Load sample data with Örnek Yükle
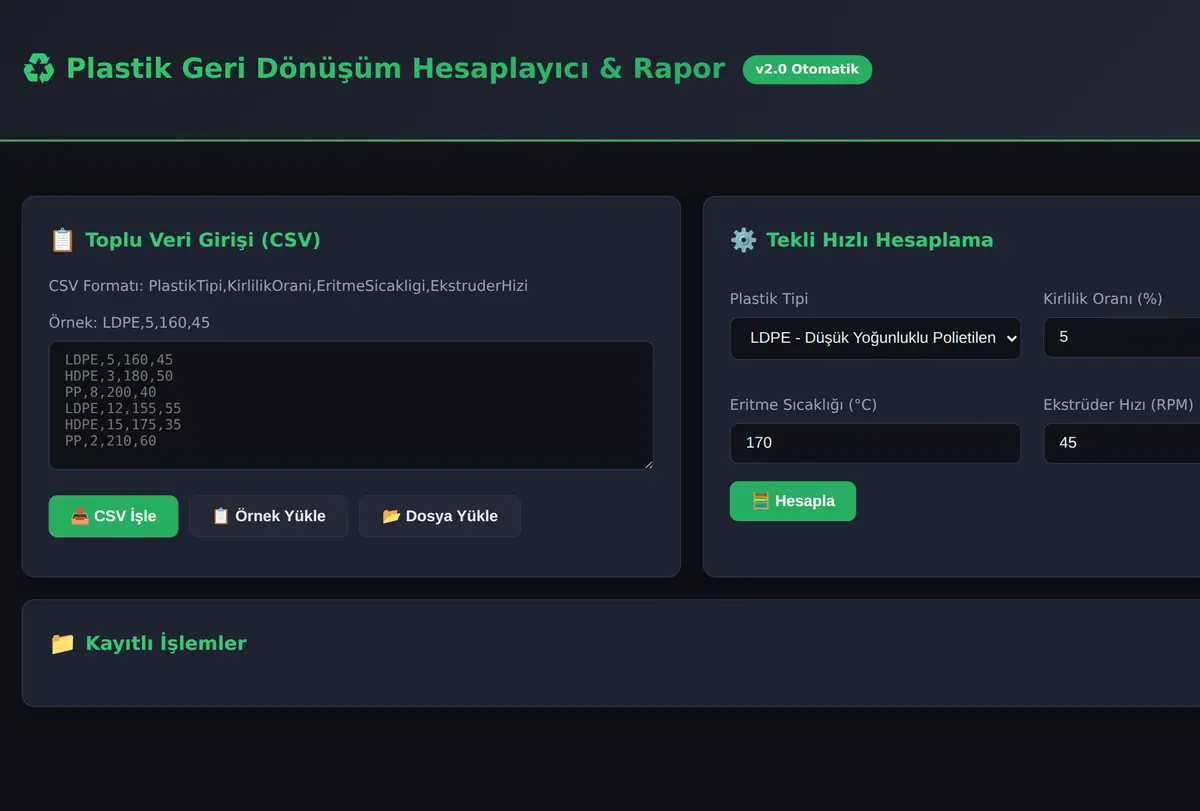This screenshot has width=1200, height=811. [268, 516]
